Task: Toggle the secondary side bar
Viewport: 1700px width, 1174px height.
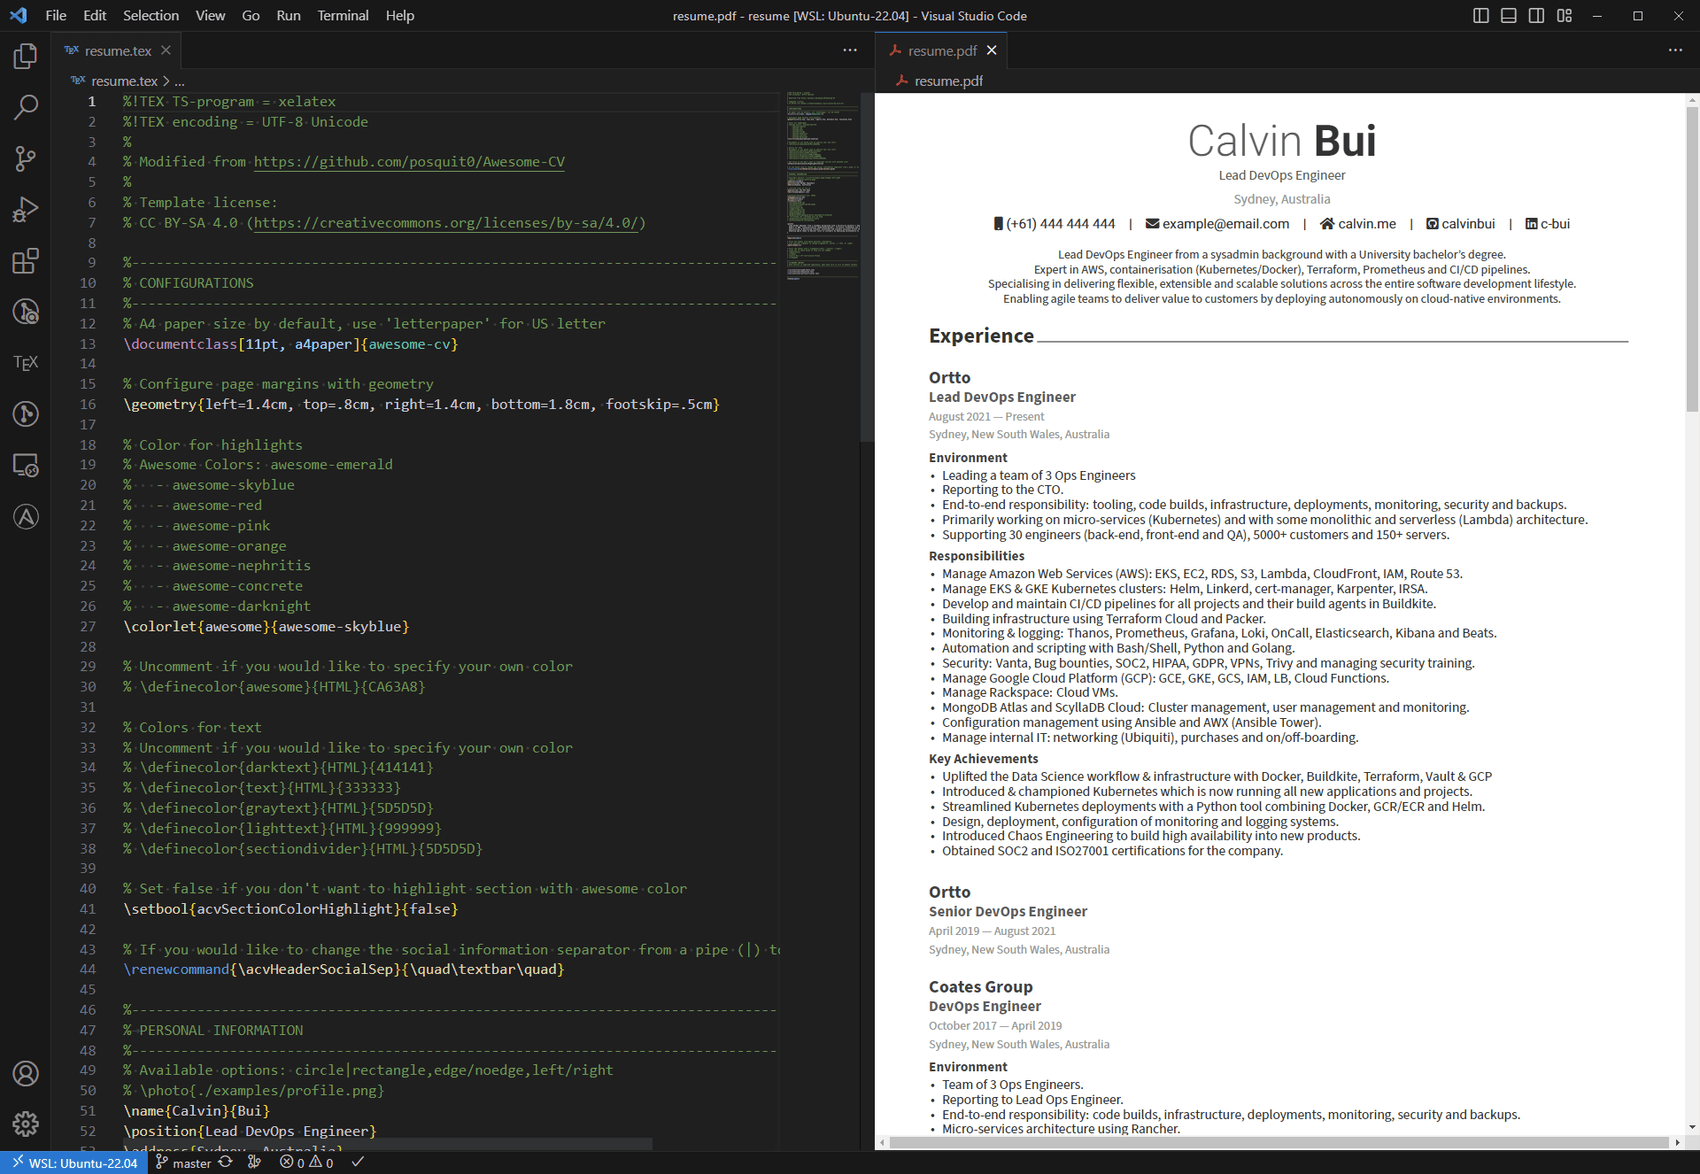Action: [x=1536, y=15]
